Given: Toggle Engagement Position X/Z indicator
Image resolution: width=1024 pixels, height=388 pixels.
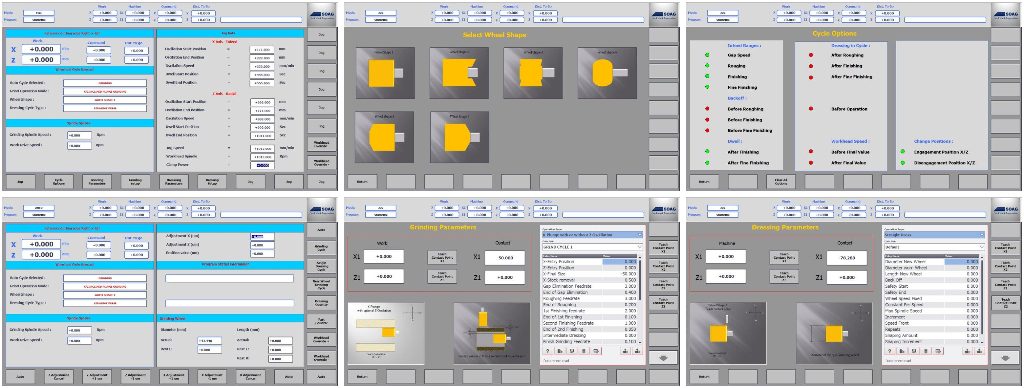Looking at the screenshot, I should click(x=903, y=152).
